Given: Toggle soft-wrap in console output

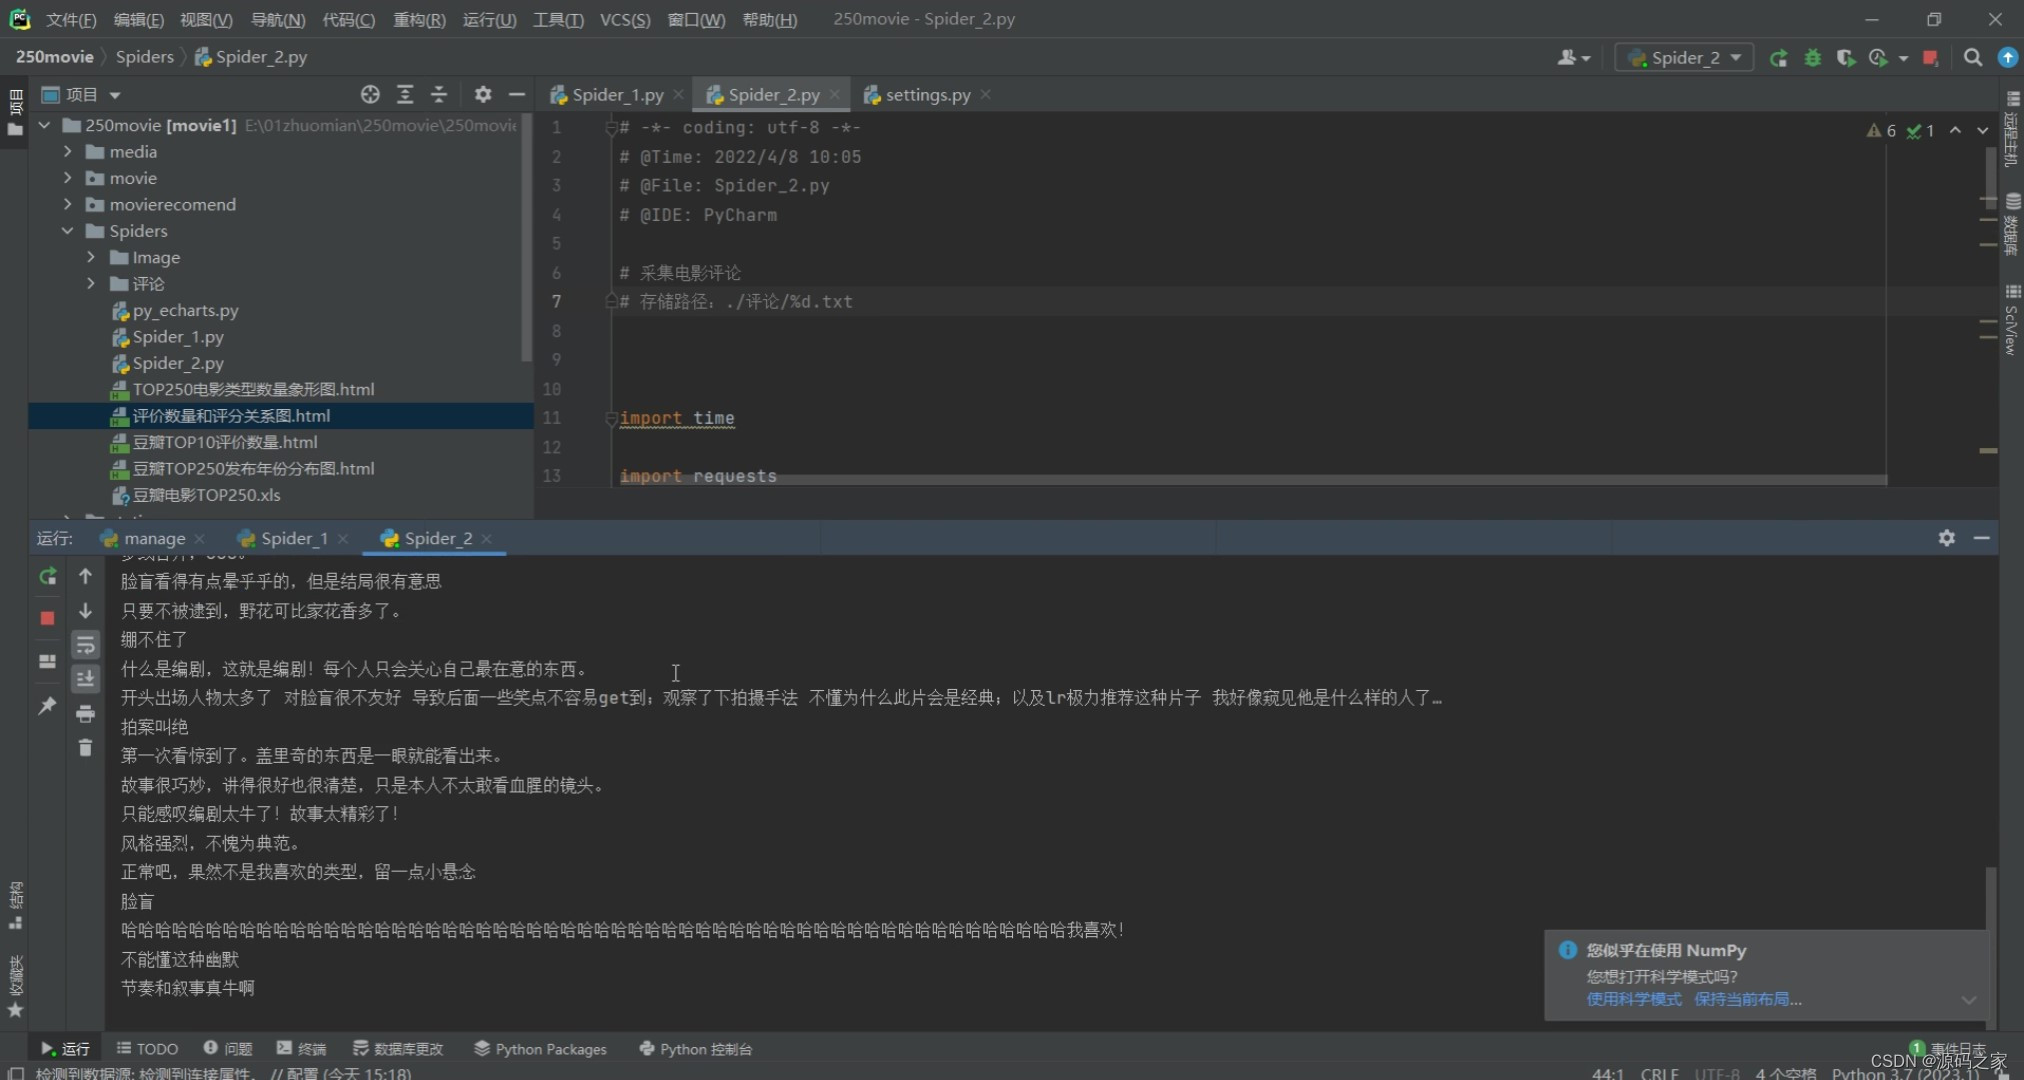Looking at the screenshot, I should point(85,645).
